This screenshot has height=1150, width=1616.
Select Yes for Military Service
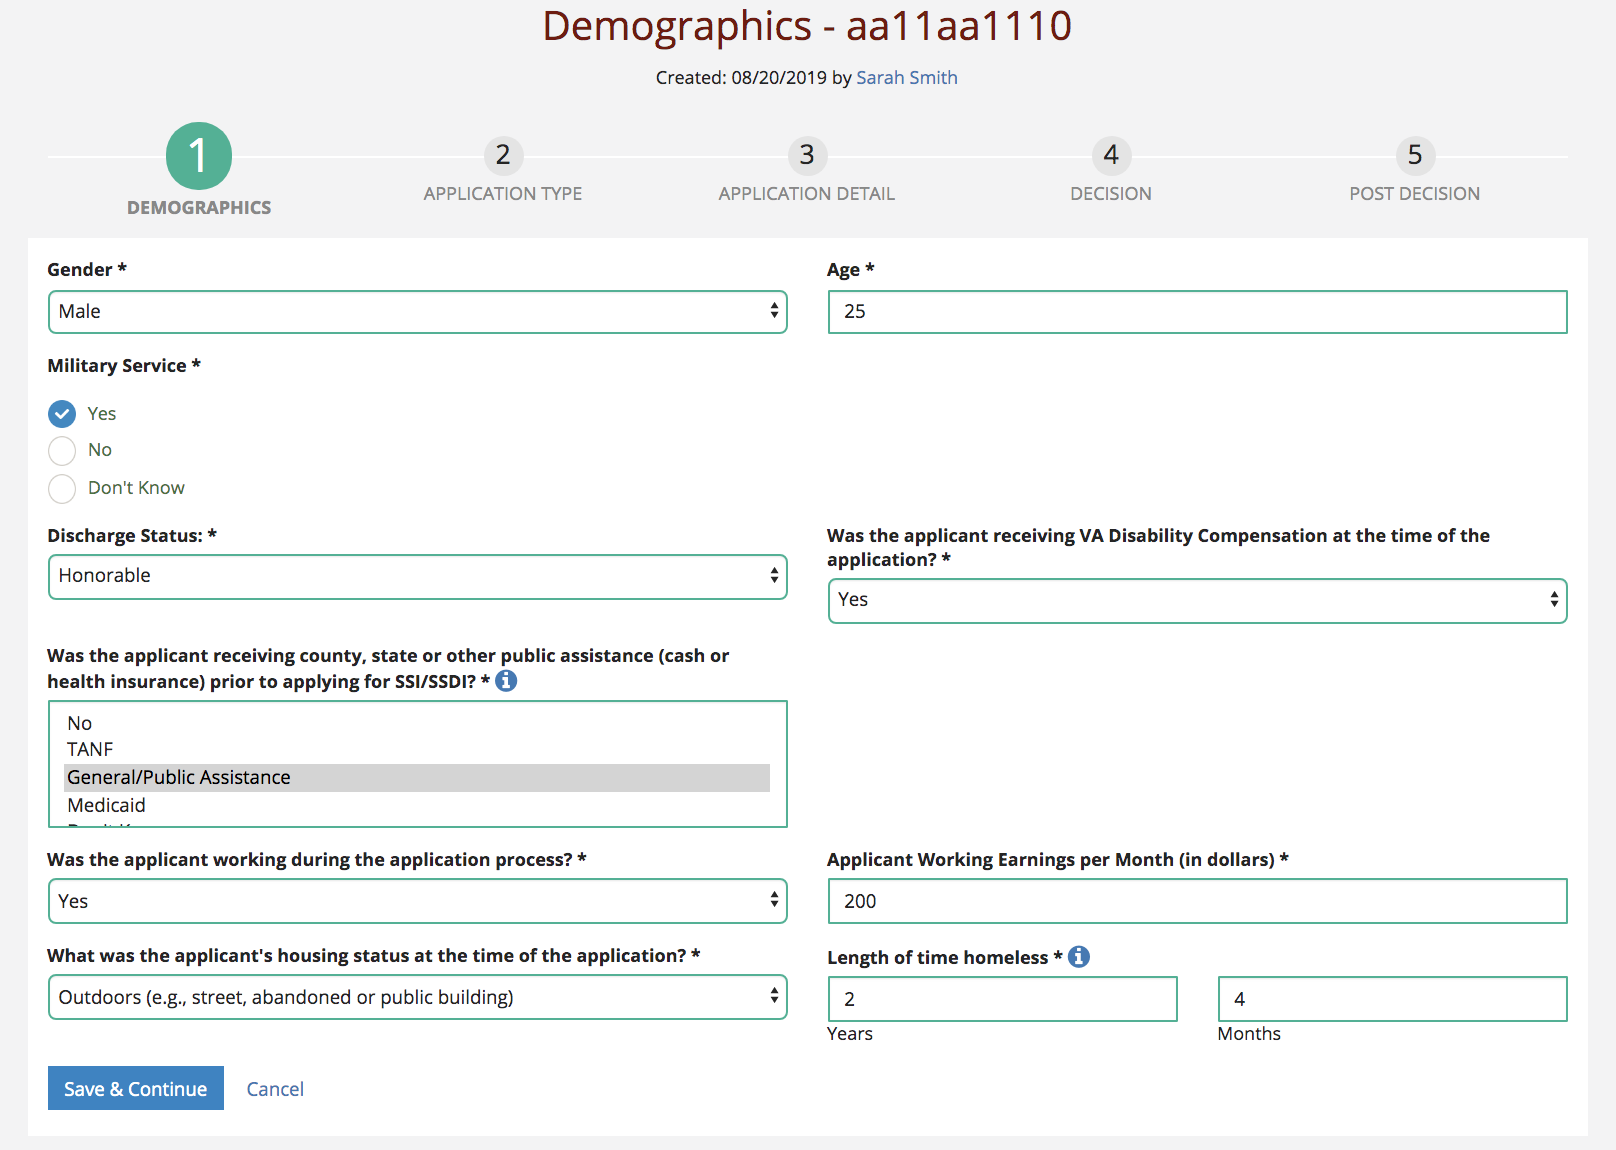coord(62,414)
